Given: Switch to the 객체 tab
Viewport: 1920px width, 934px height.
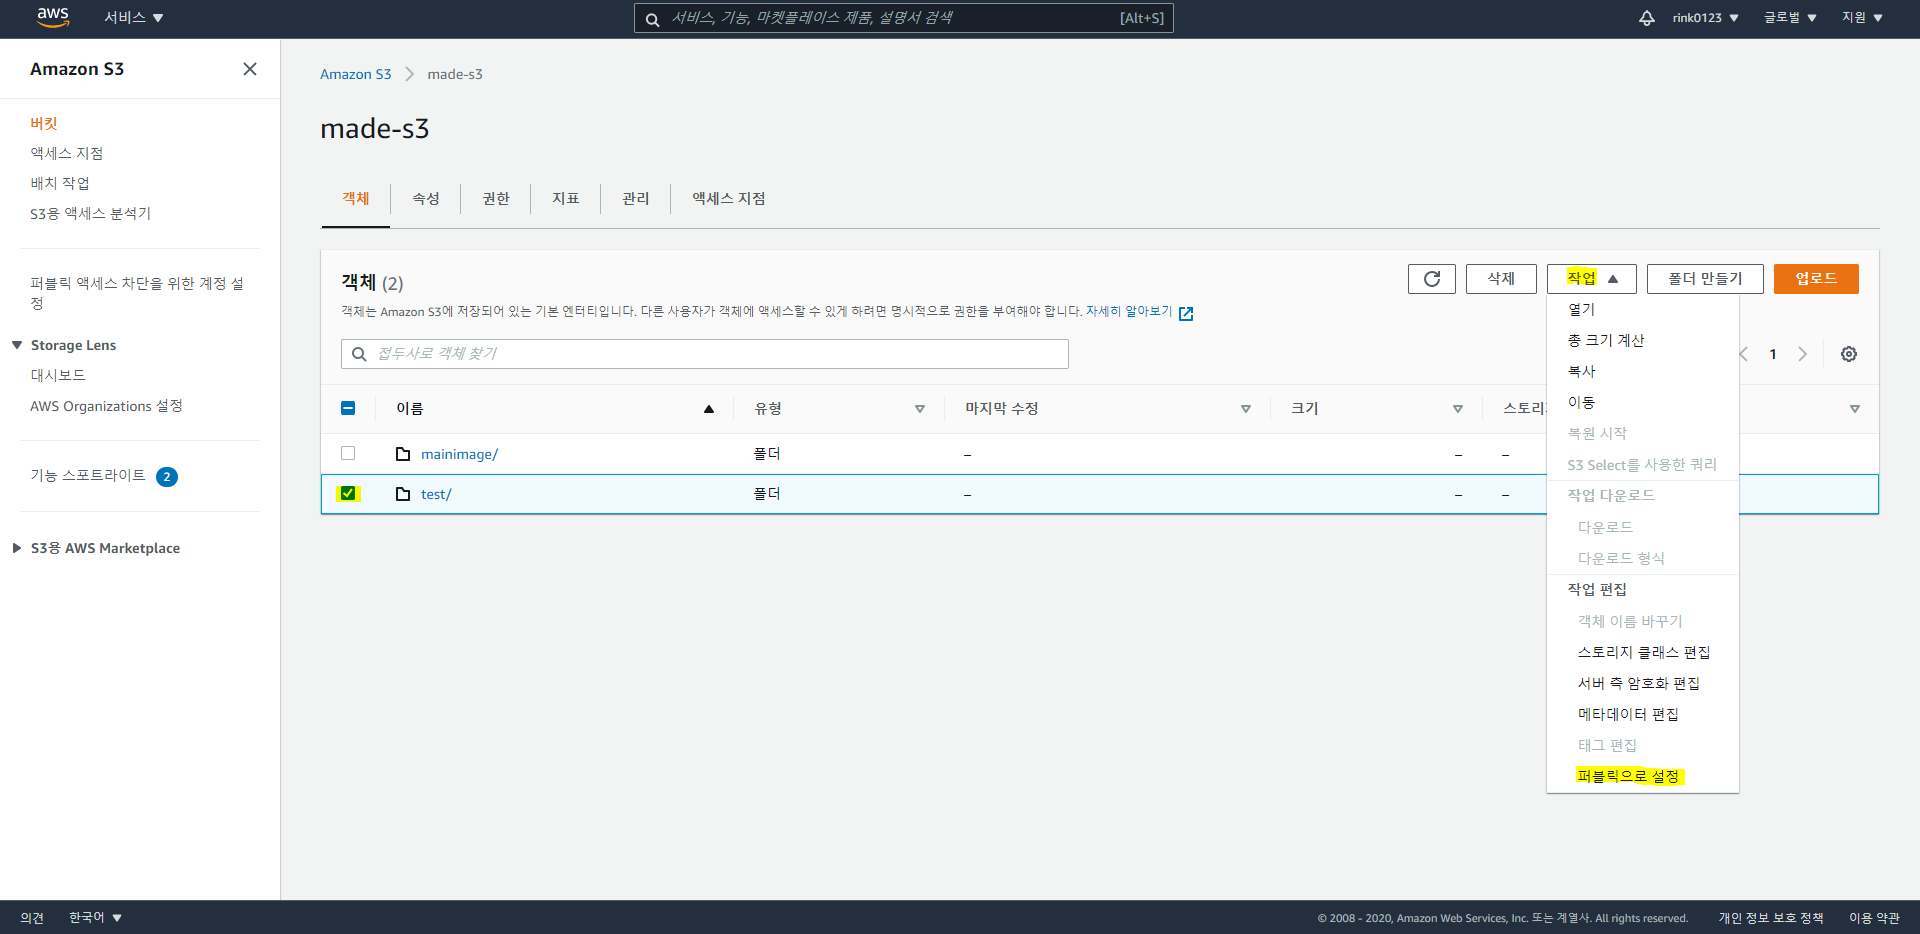Looking at the screenshot, I should (x=356, y=198).
